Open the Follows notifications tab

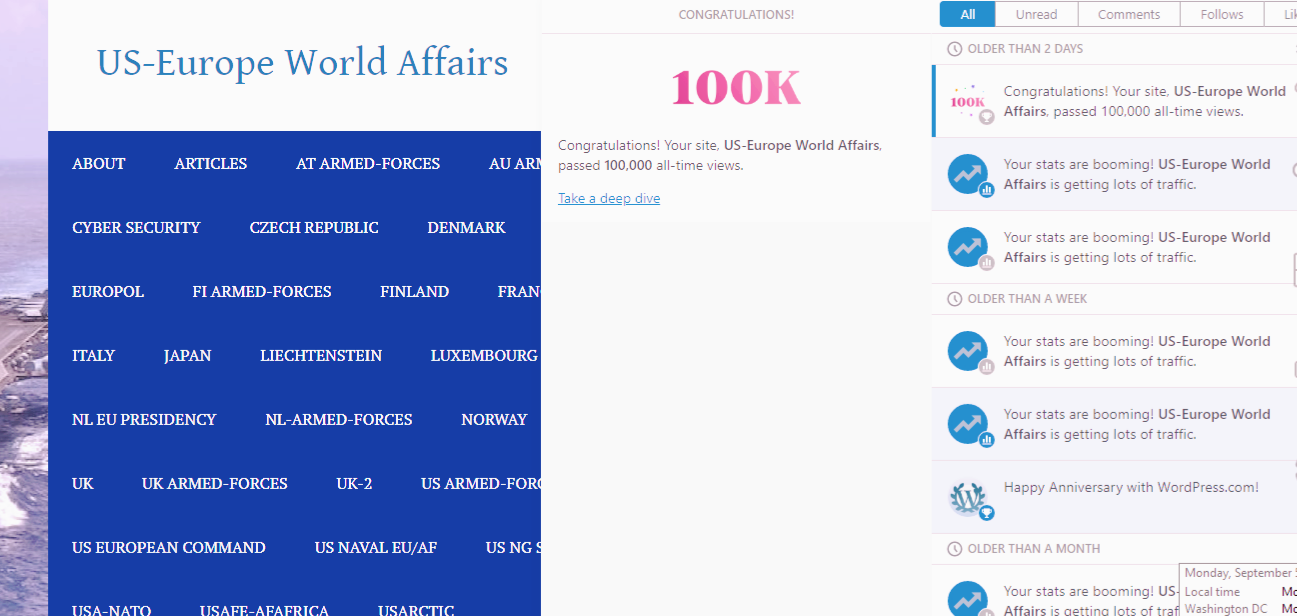1222,14
